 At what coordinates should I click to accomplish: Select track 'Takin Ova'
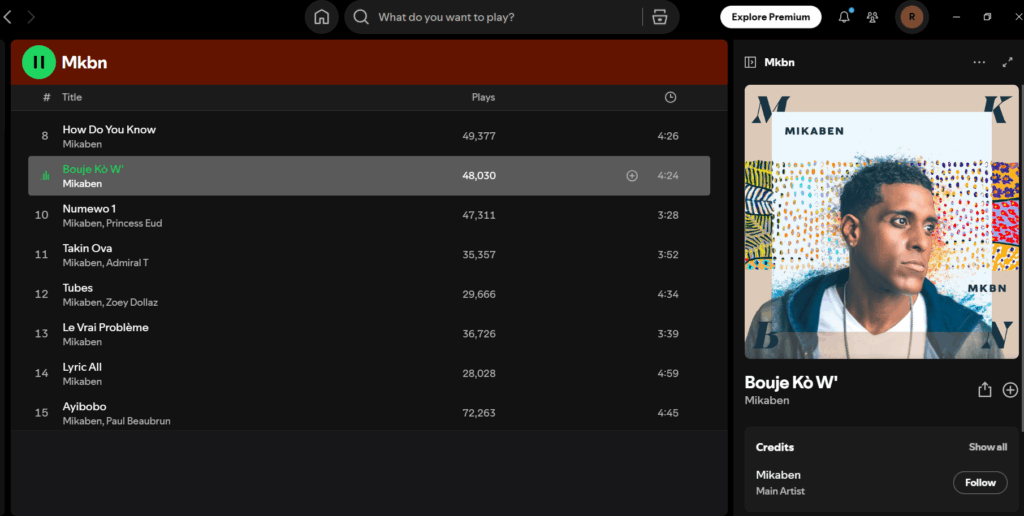click(87, 248)
